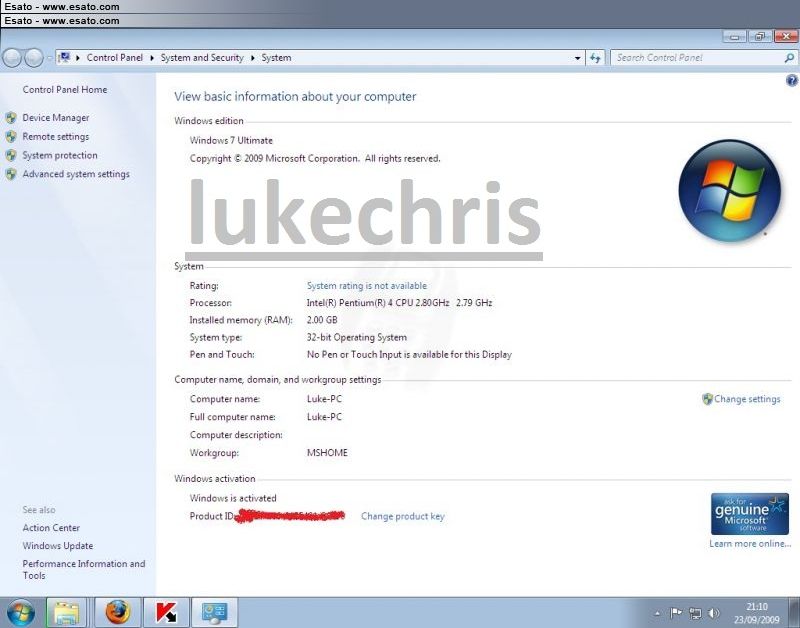This screenshot has height=628, width=800.
Task: Open Device Manager link
Action: 56,118
